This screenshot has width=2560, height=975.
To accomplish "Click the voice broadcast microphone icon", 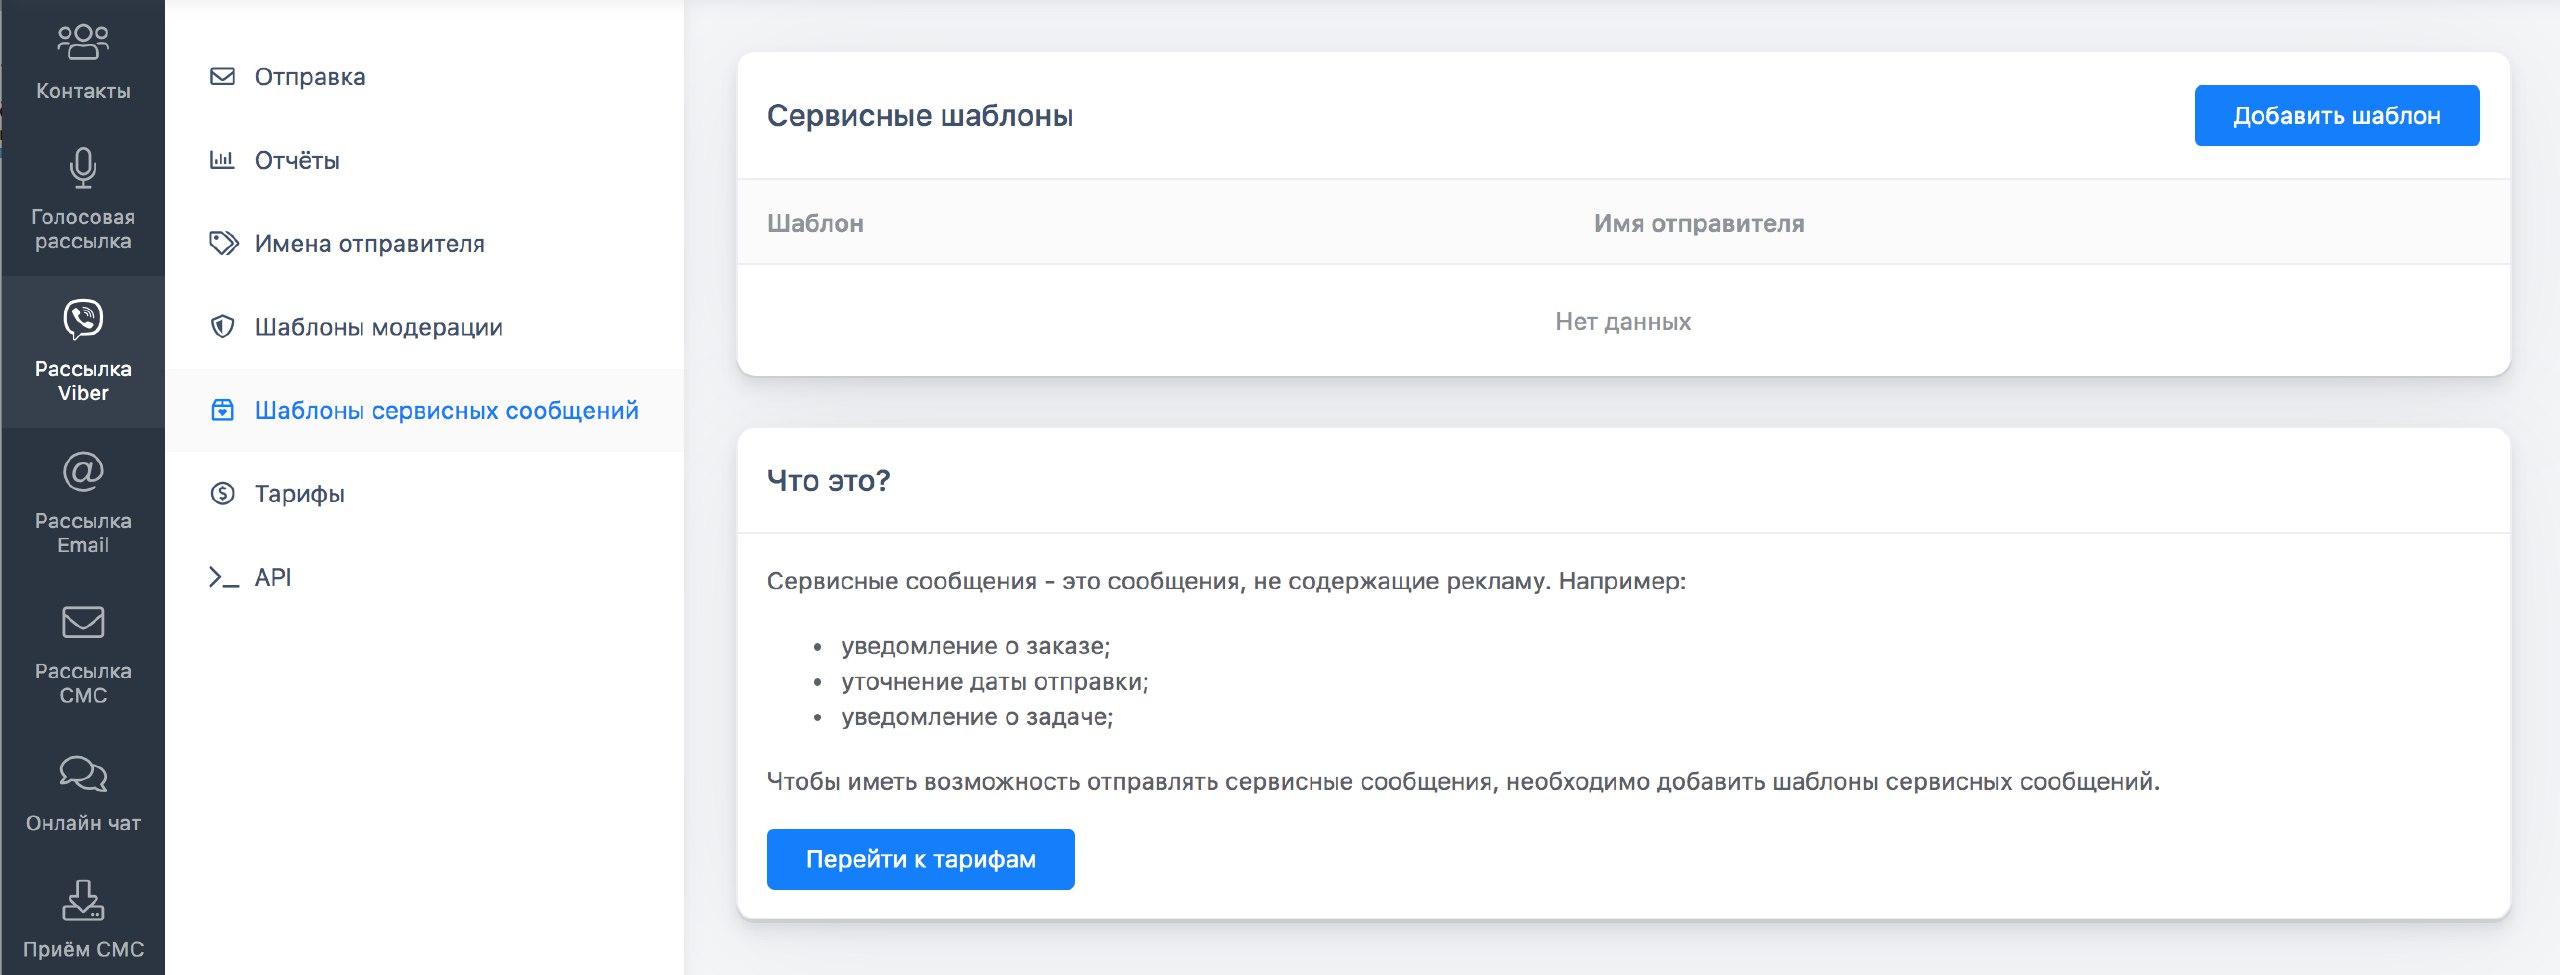I will pos(83,168).
